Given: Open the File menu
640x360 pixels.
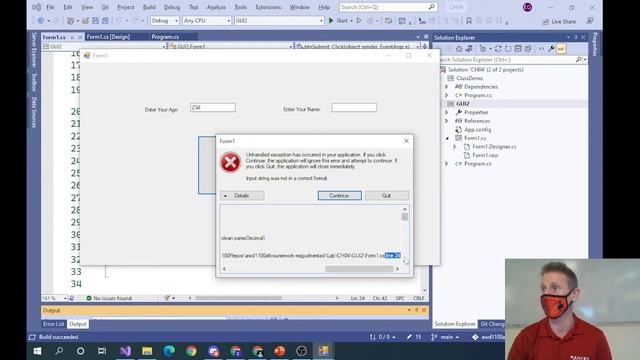Looking at the screenshot, I should tap(50, 7).
